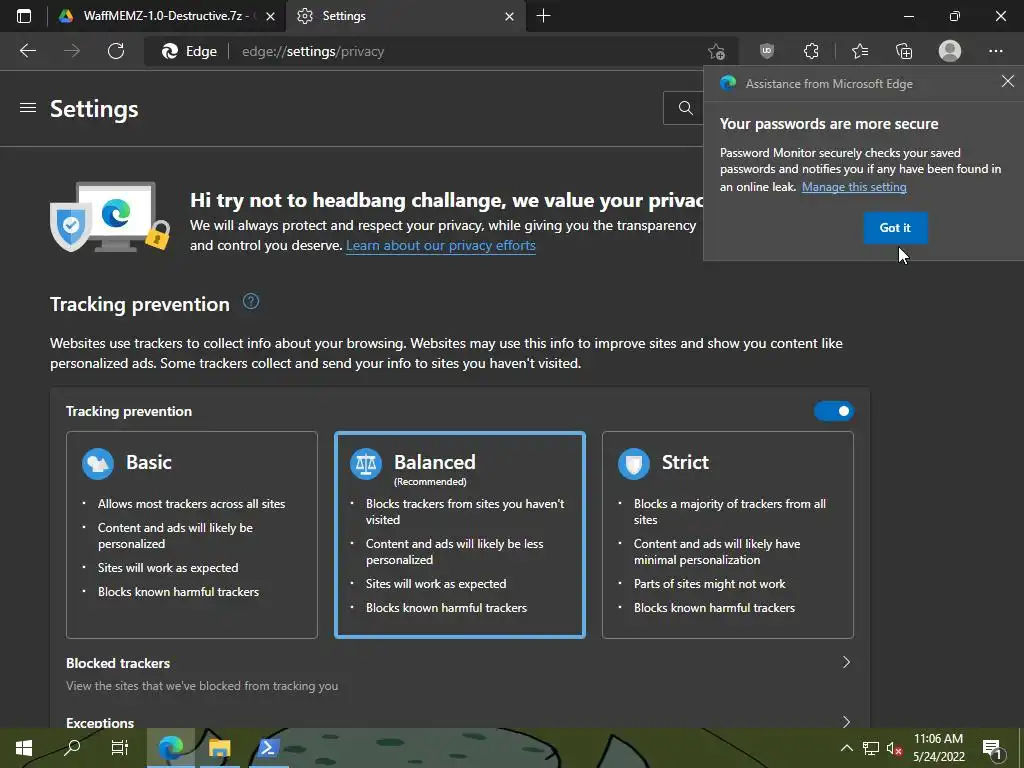Open the notification center icon
This screenshot has width=1024, height=768.
[992, 748]
